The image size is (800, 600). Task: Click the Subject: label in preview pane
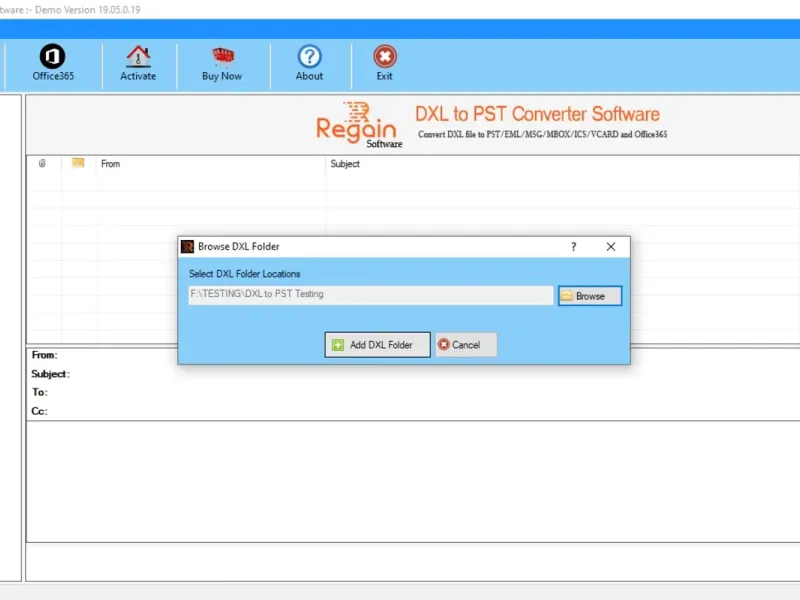pyautogui.click(x=51, y=374)
